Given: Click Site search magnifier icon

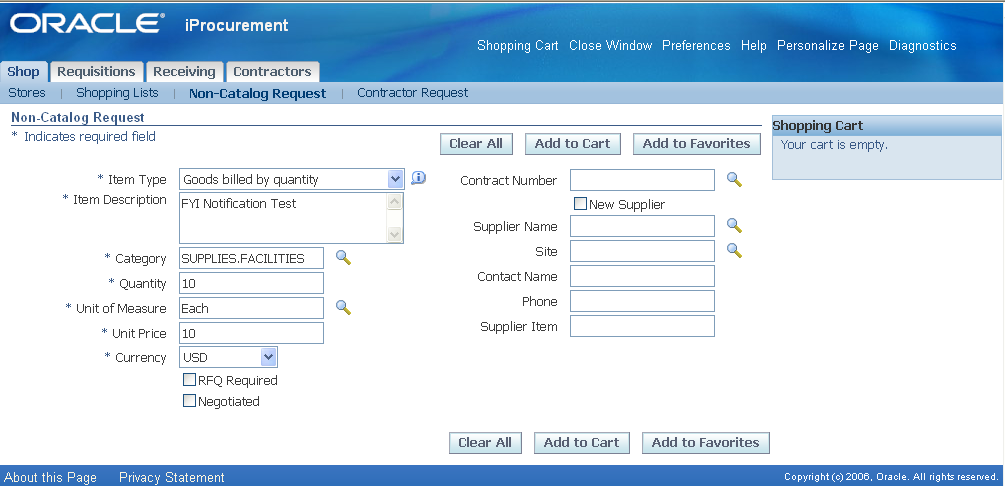Looking at the screenshot, I should pyautogui.click(x=734, y=251).
